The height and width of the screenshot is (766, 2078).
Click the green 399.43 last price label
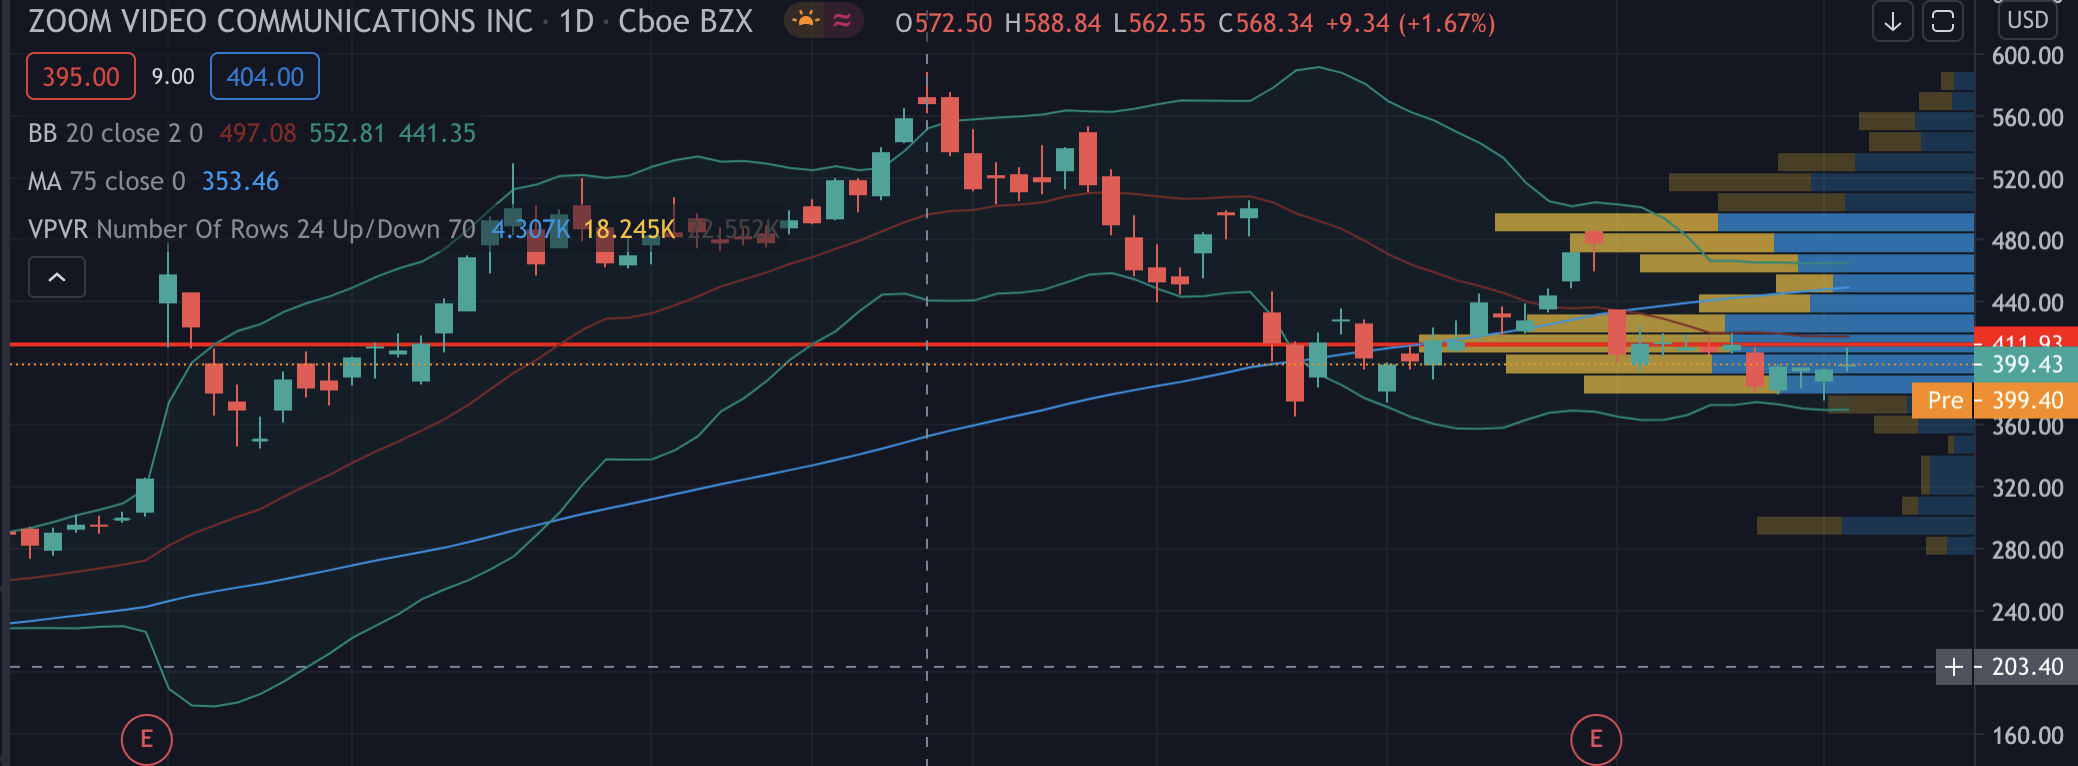click(2026, 364)
